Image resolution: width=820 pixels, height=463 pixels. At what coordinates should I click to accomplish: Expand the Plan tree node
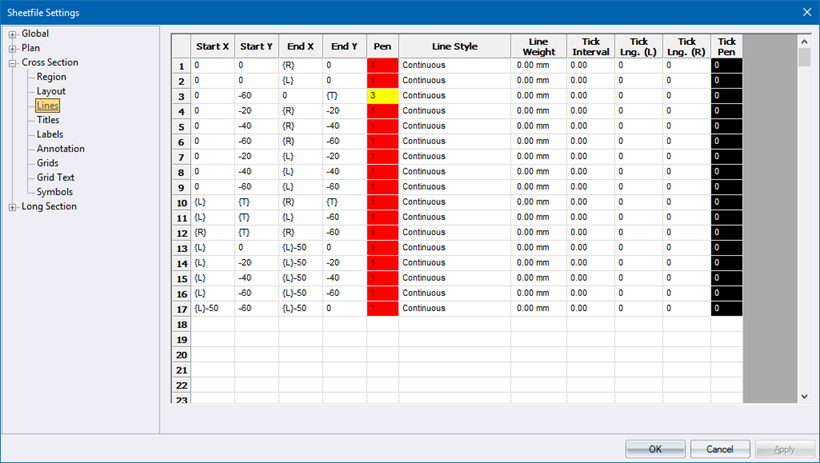coord(13,48)
